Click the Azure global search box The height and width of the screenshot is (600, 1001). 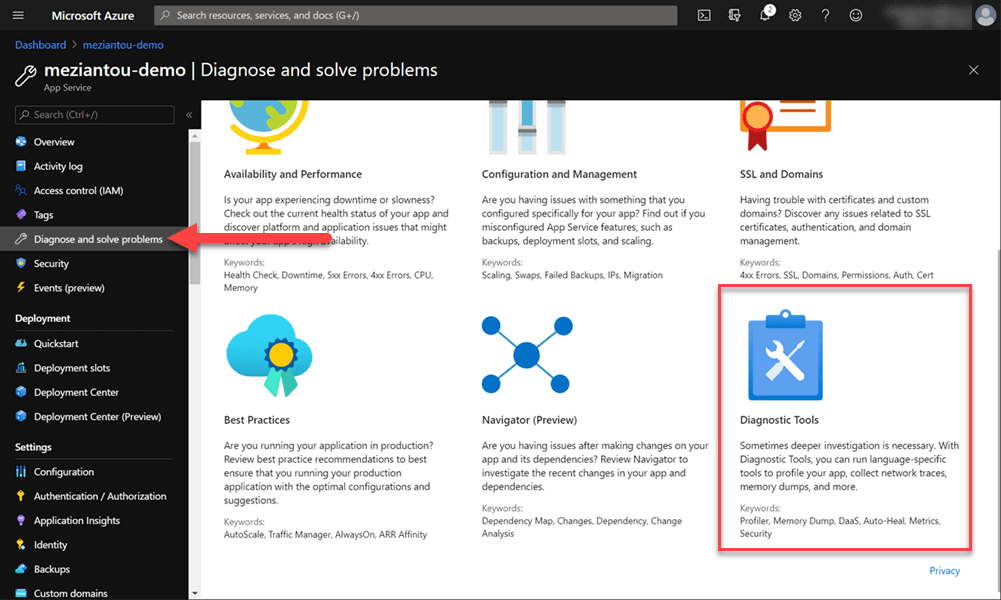tap(415, 15)
